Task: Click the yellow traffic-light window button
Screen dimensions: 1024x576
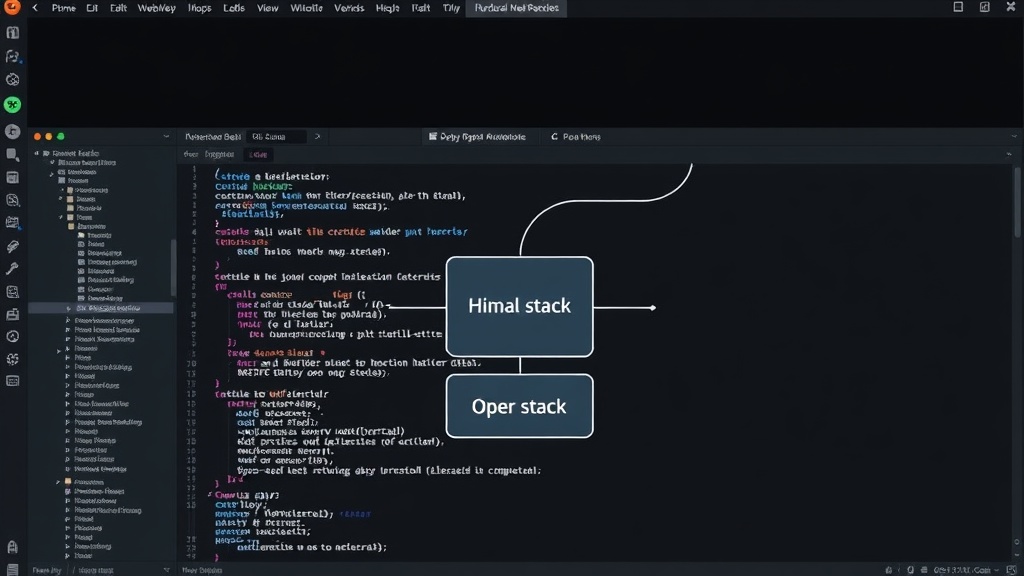Action: pyautogui.click(x=49, y=136)
